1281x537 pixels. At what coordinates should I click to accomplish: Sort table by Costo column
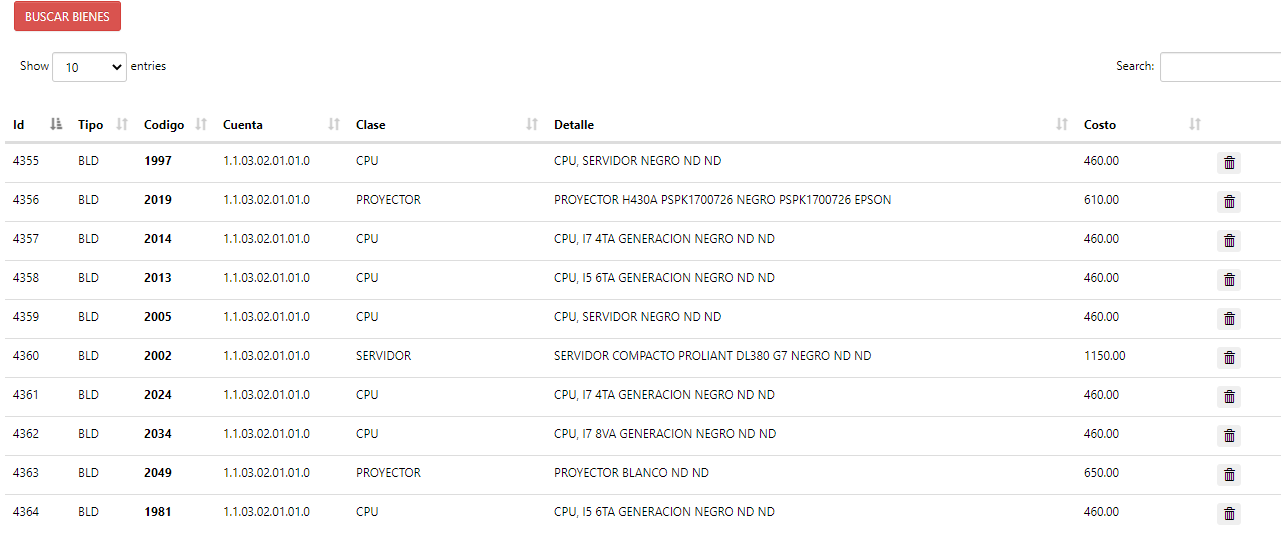[x=1142, y=125]
